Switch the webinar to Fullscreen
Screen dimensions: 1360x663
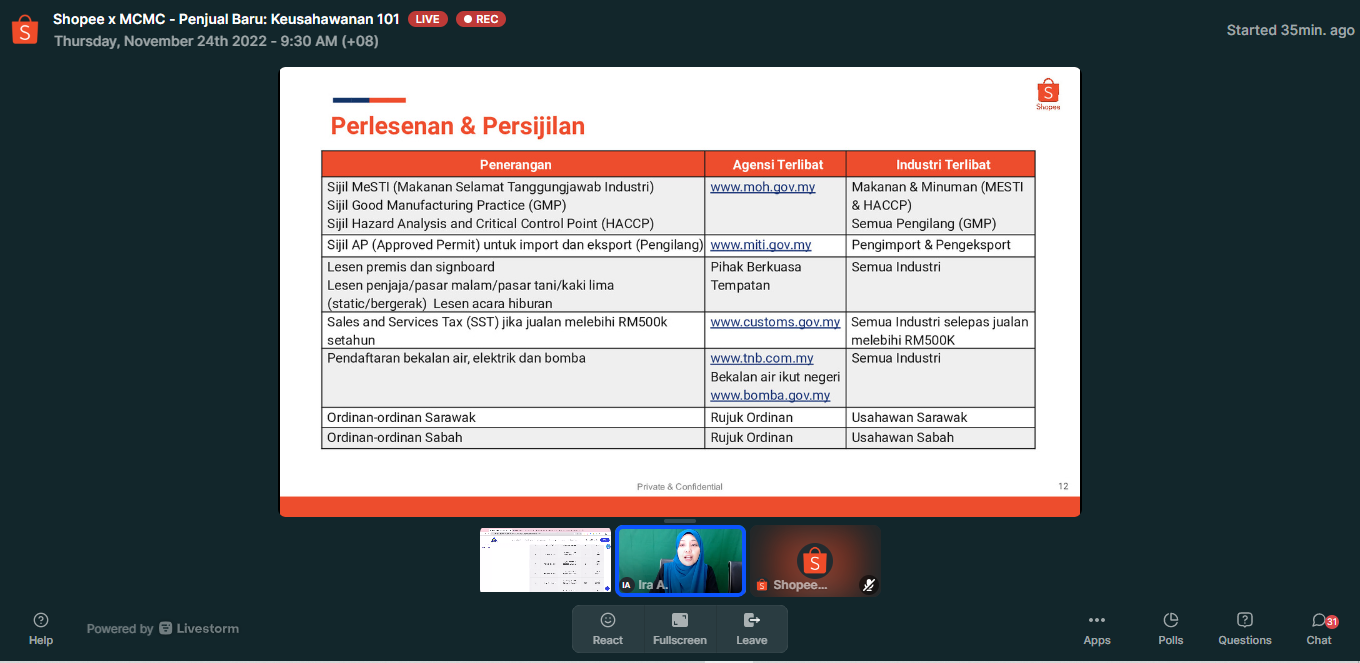tap(680, 629)
